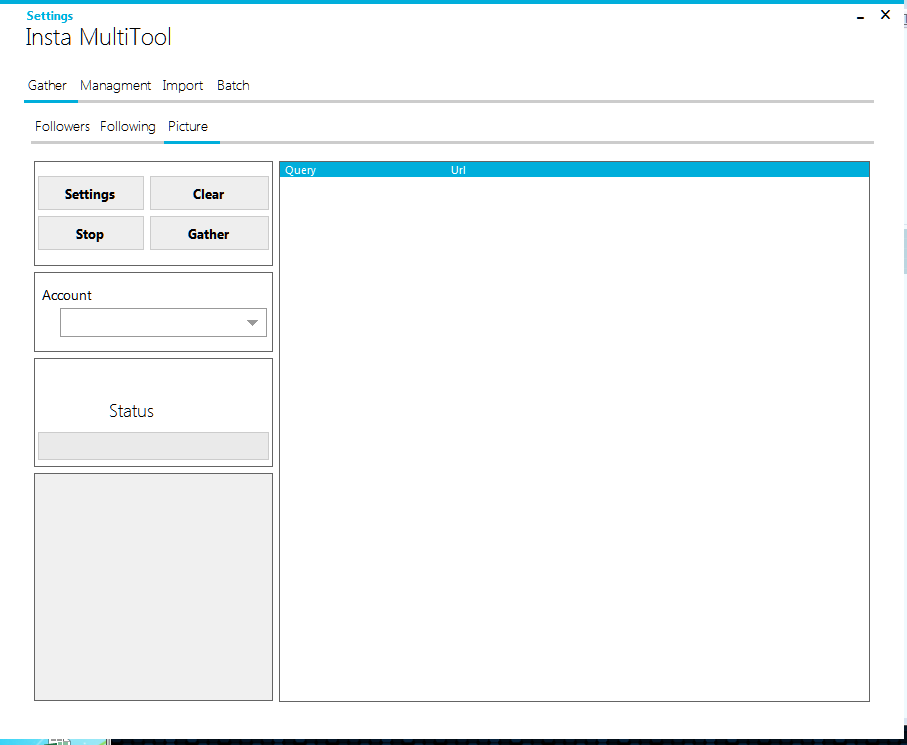This screenshot has height=745, width=907.
Task: Open the Managment tab
Action: (x=115, y=86)
